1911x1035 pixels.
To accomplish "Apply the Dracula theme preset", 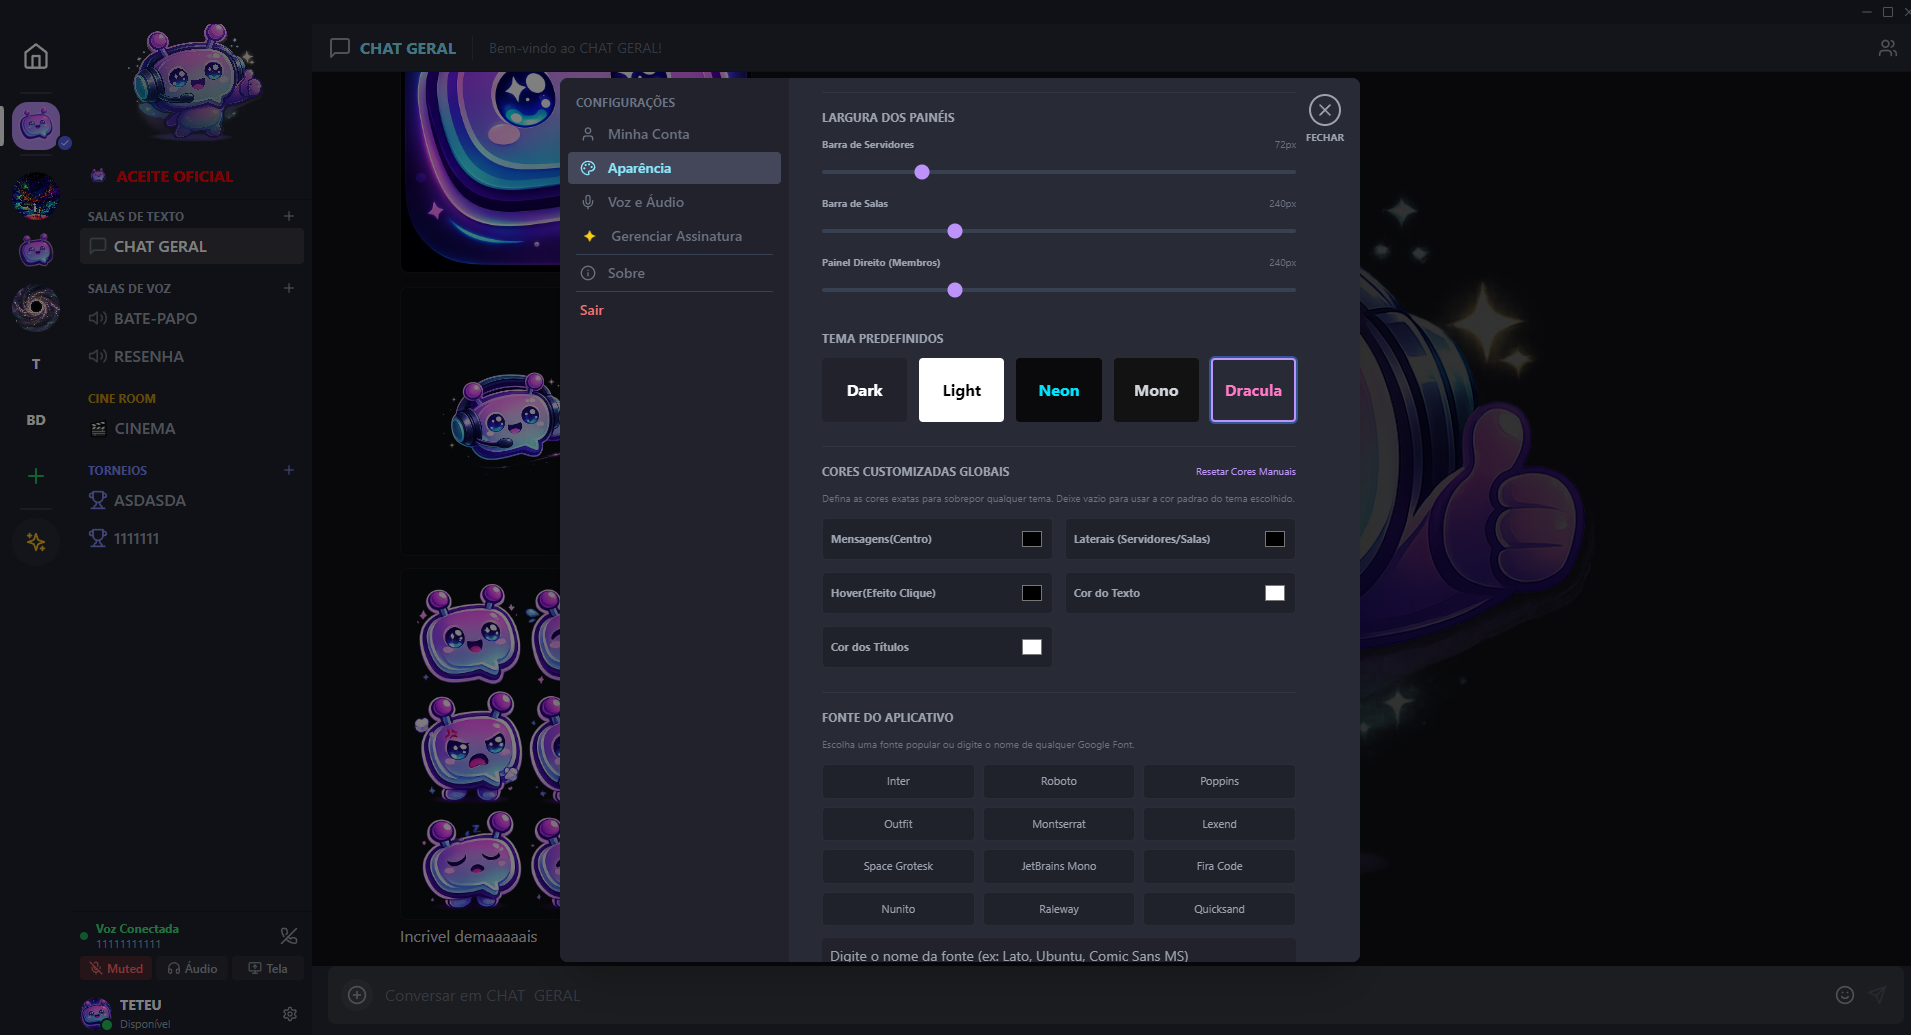I will point(1253,390).
